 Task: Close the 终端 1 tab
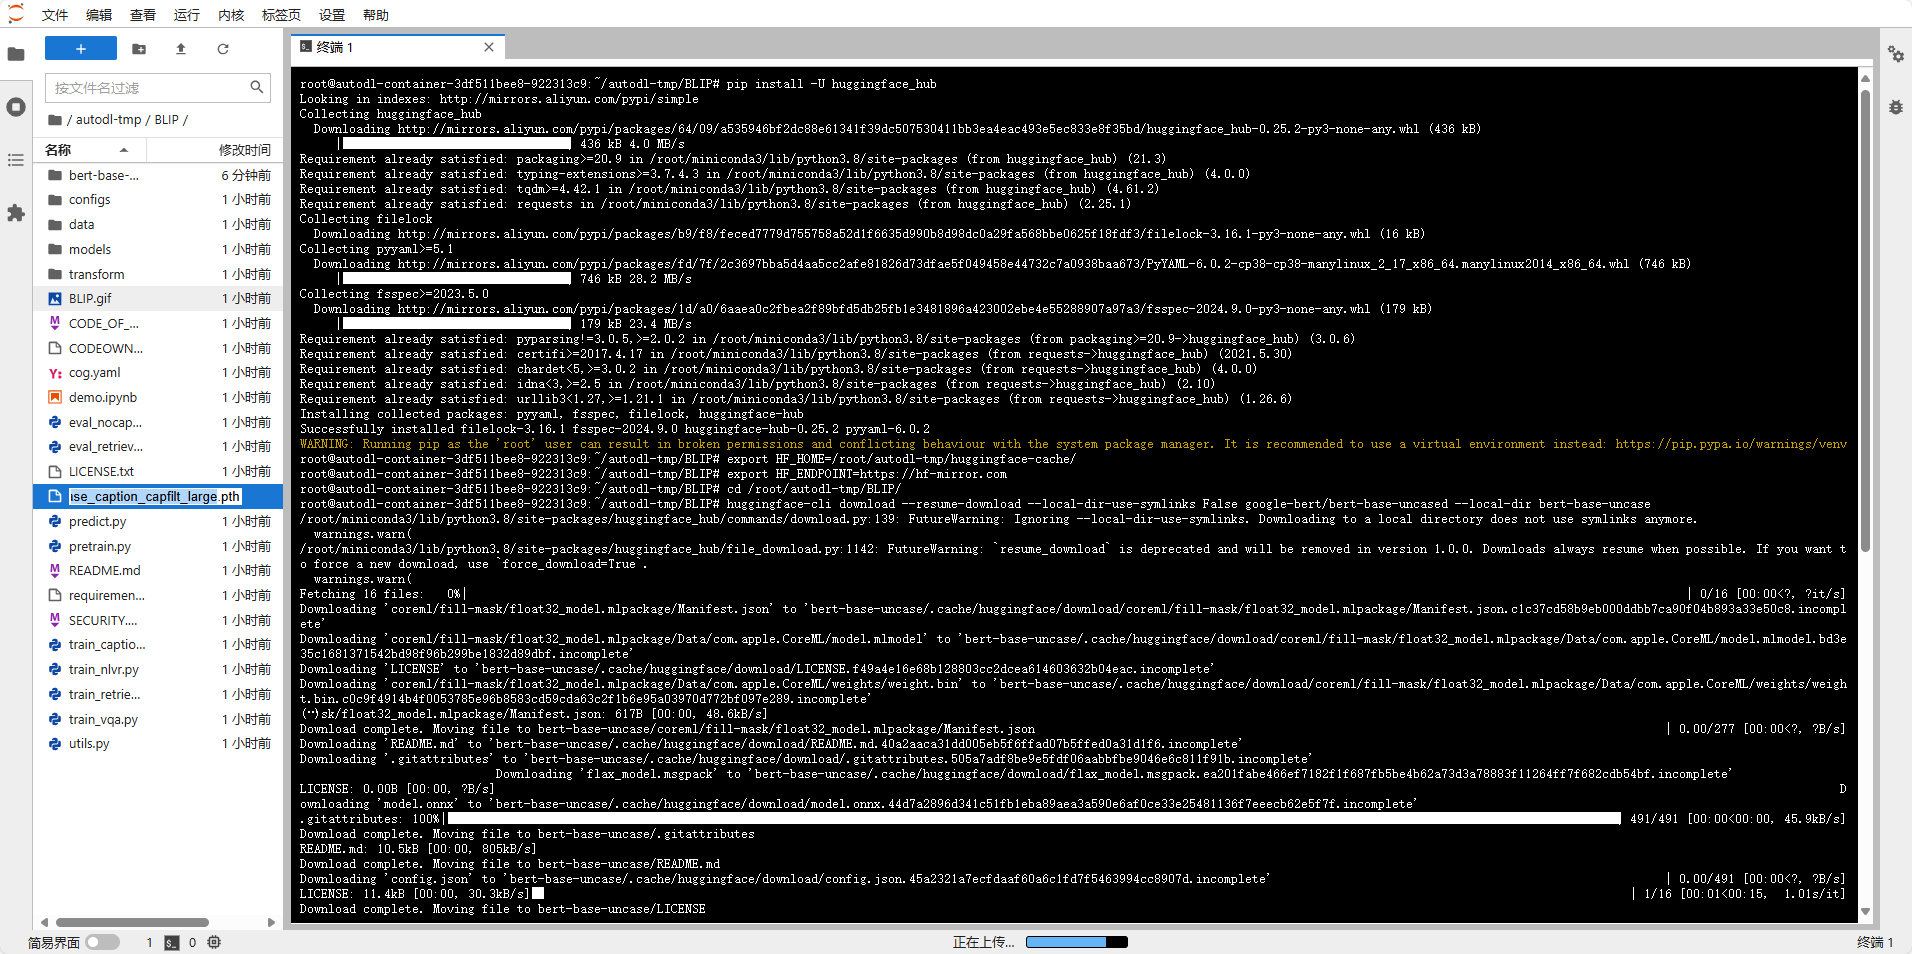pos(489,47)
